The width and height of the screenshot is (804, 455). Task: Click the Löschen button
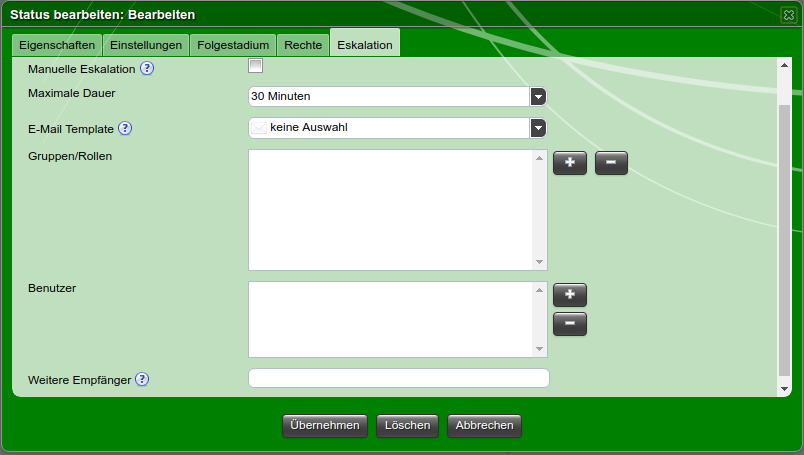408,426
